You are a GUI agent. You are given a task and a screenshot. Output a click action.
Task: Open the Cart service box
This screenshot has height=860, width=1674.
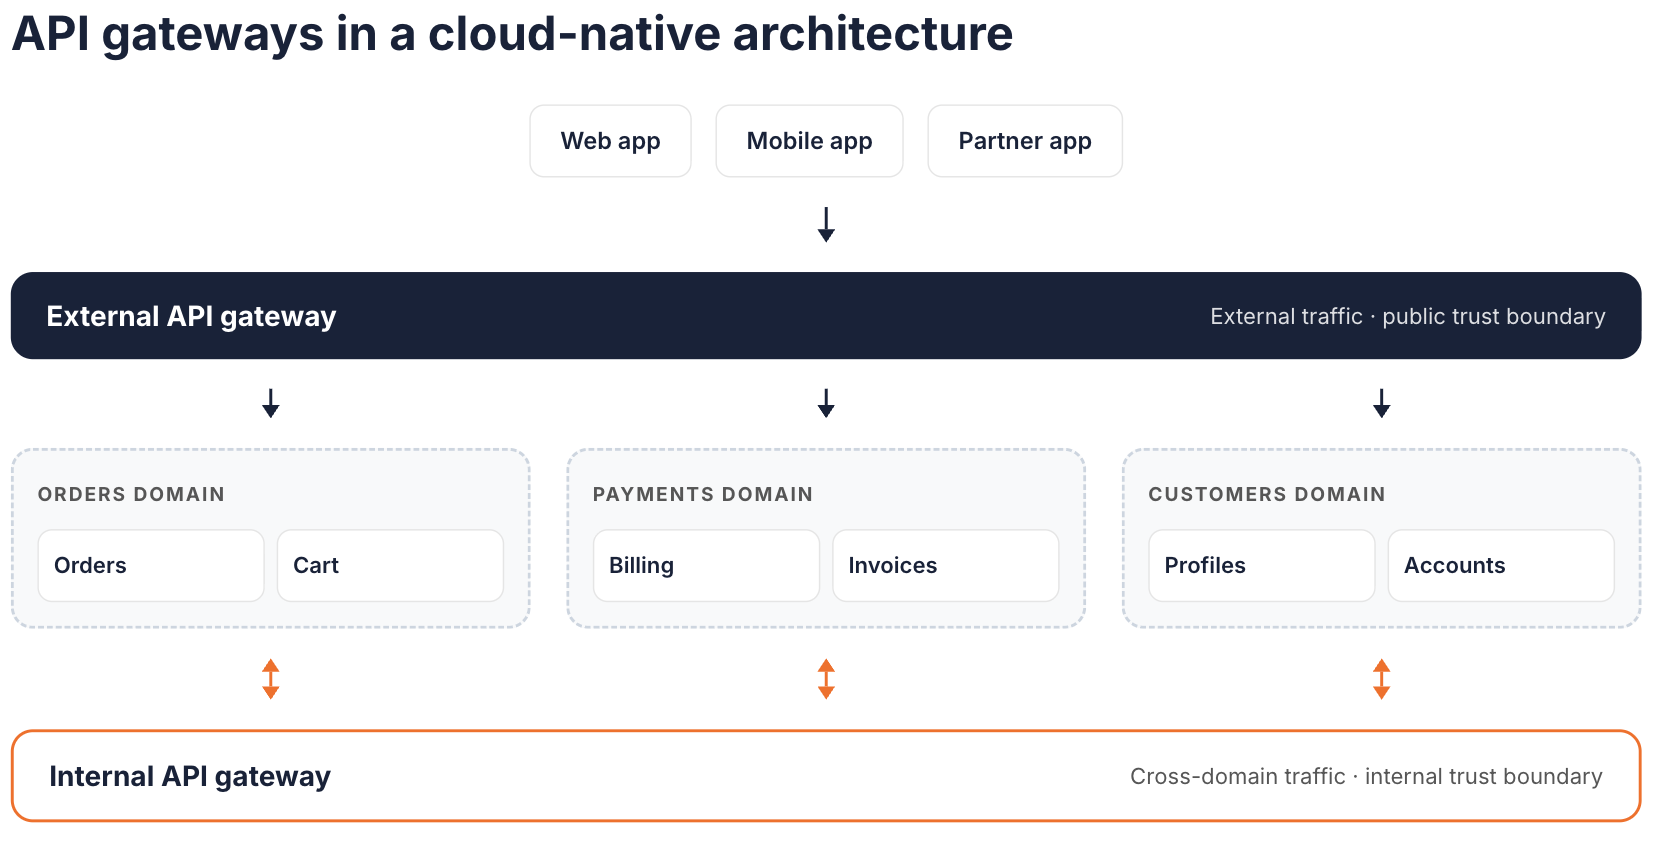[x=390, y=565]
